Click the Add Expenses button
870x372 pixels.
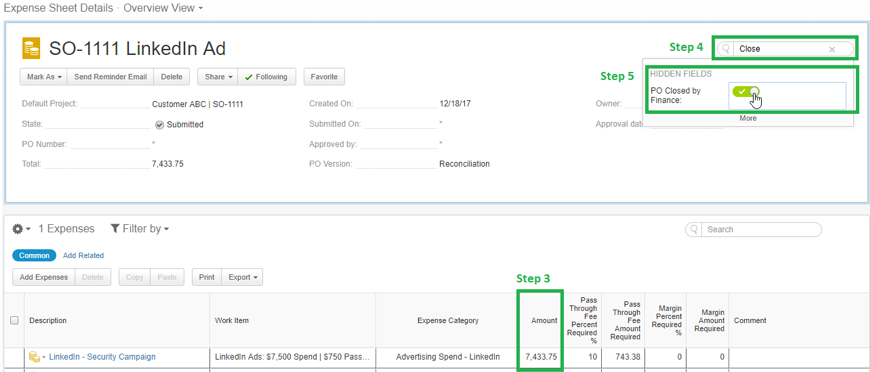[x=44, y=277]
